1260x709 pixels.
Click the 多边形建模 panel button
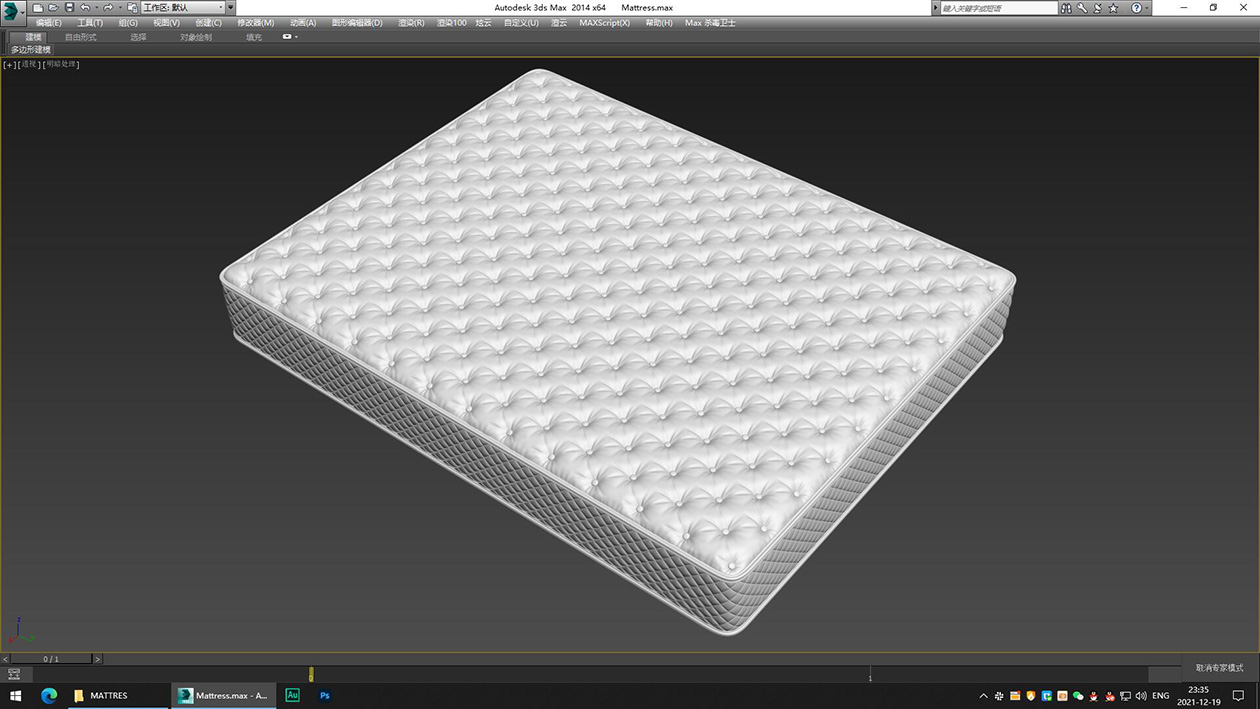[31, 49]
